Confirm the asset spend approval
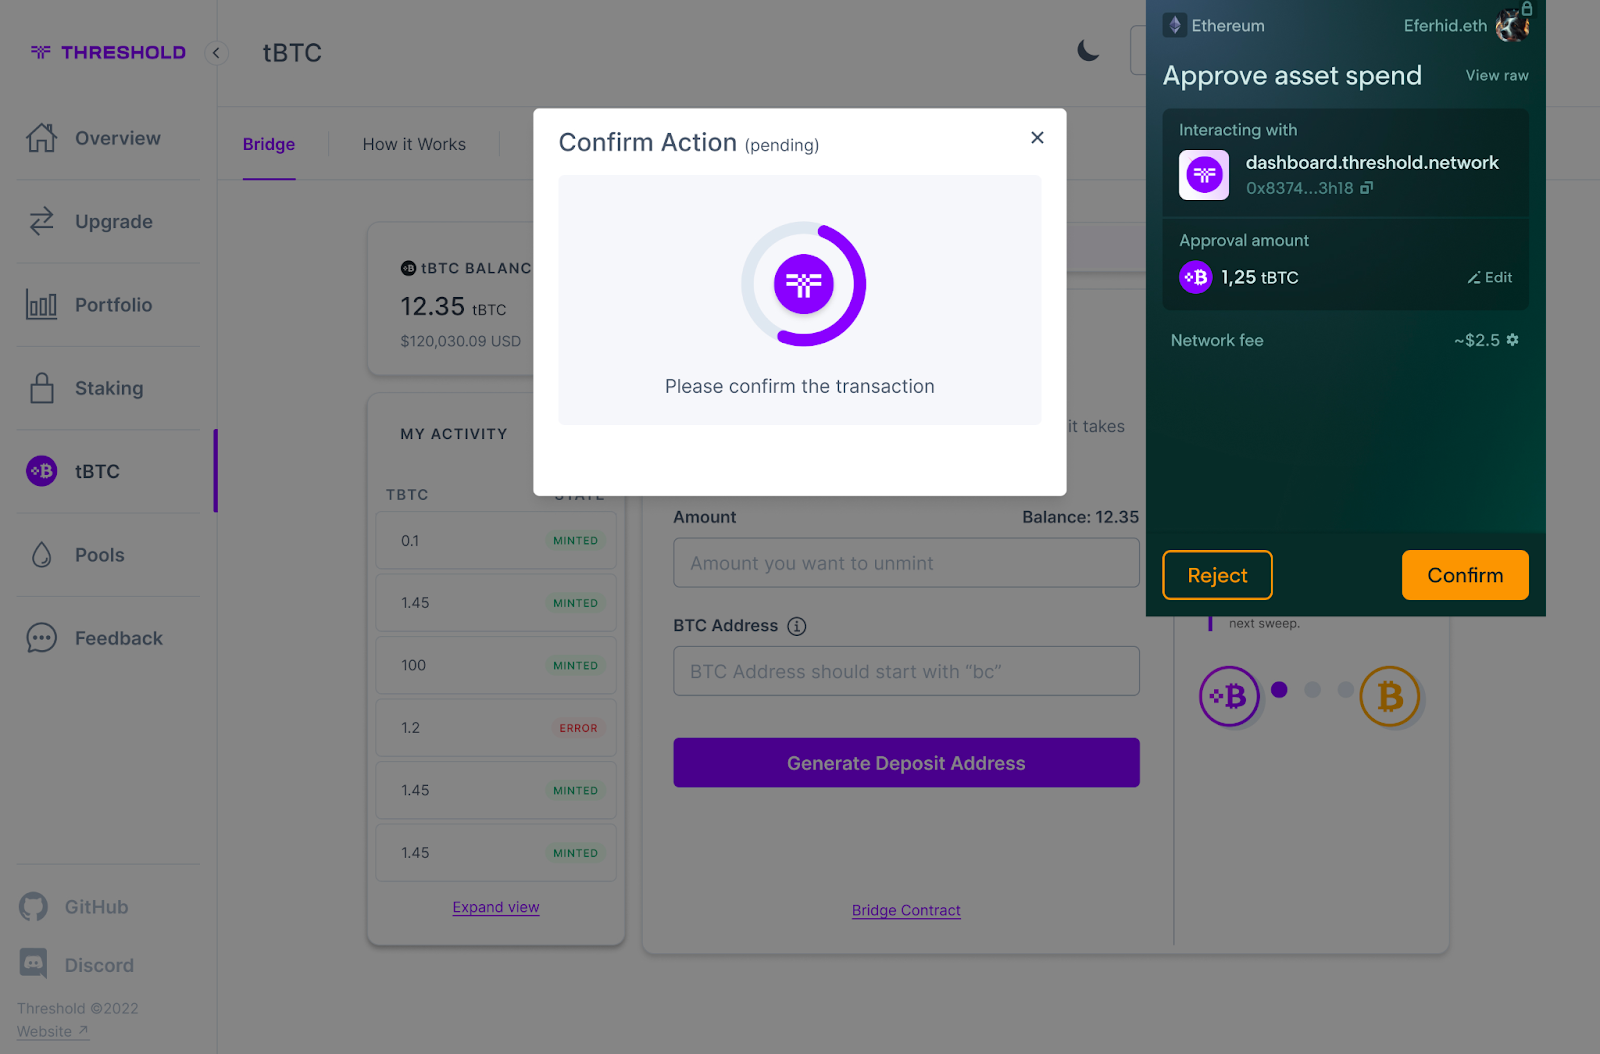This screenshot has height=1054, width=1600. [x=1465, y=575]
